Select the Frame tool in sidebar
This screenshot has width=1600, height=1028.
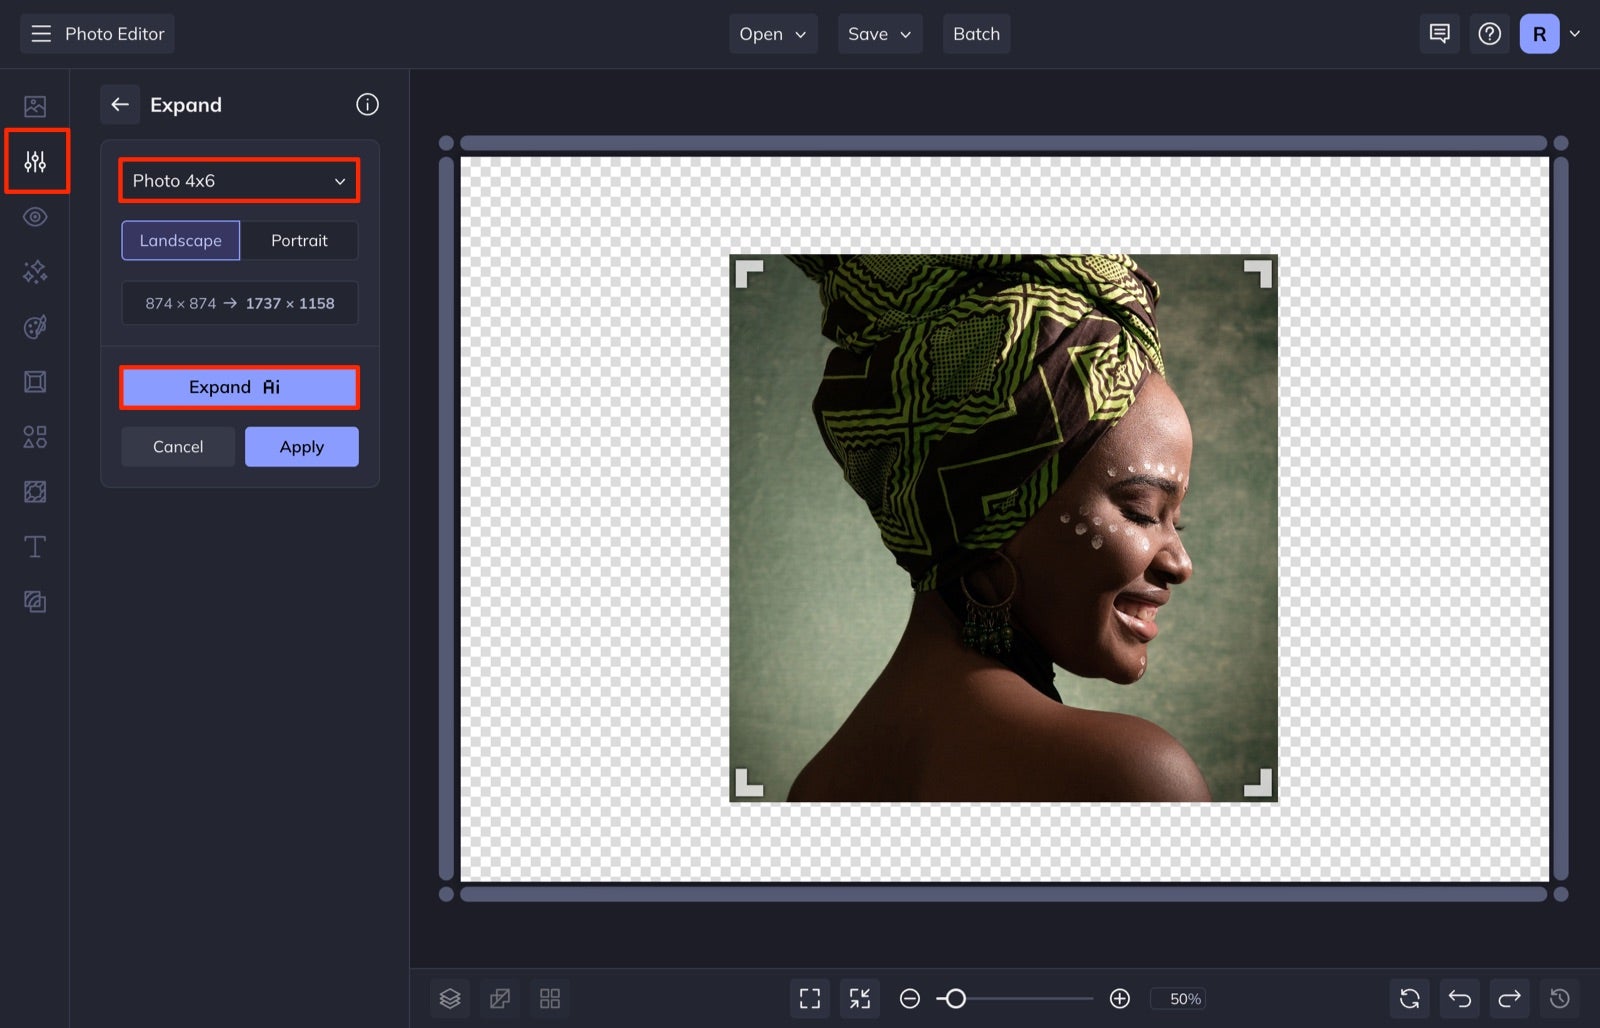click(x=36, y=381)
